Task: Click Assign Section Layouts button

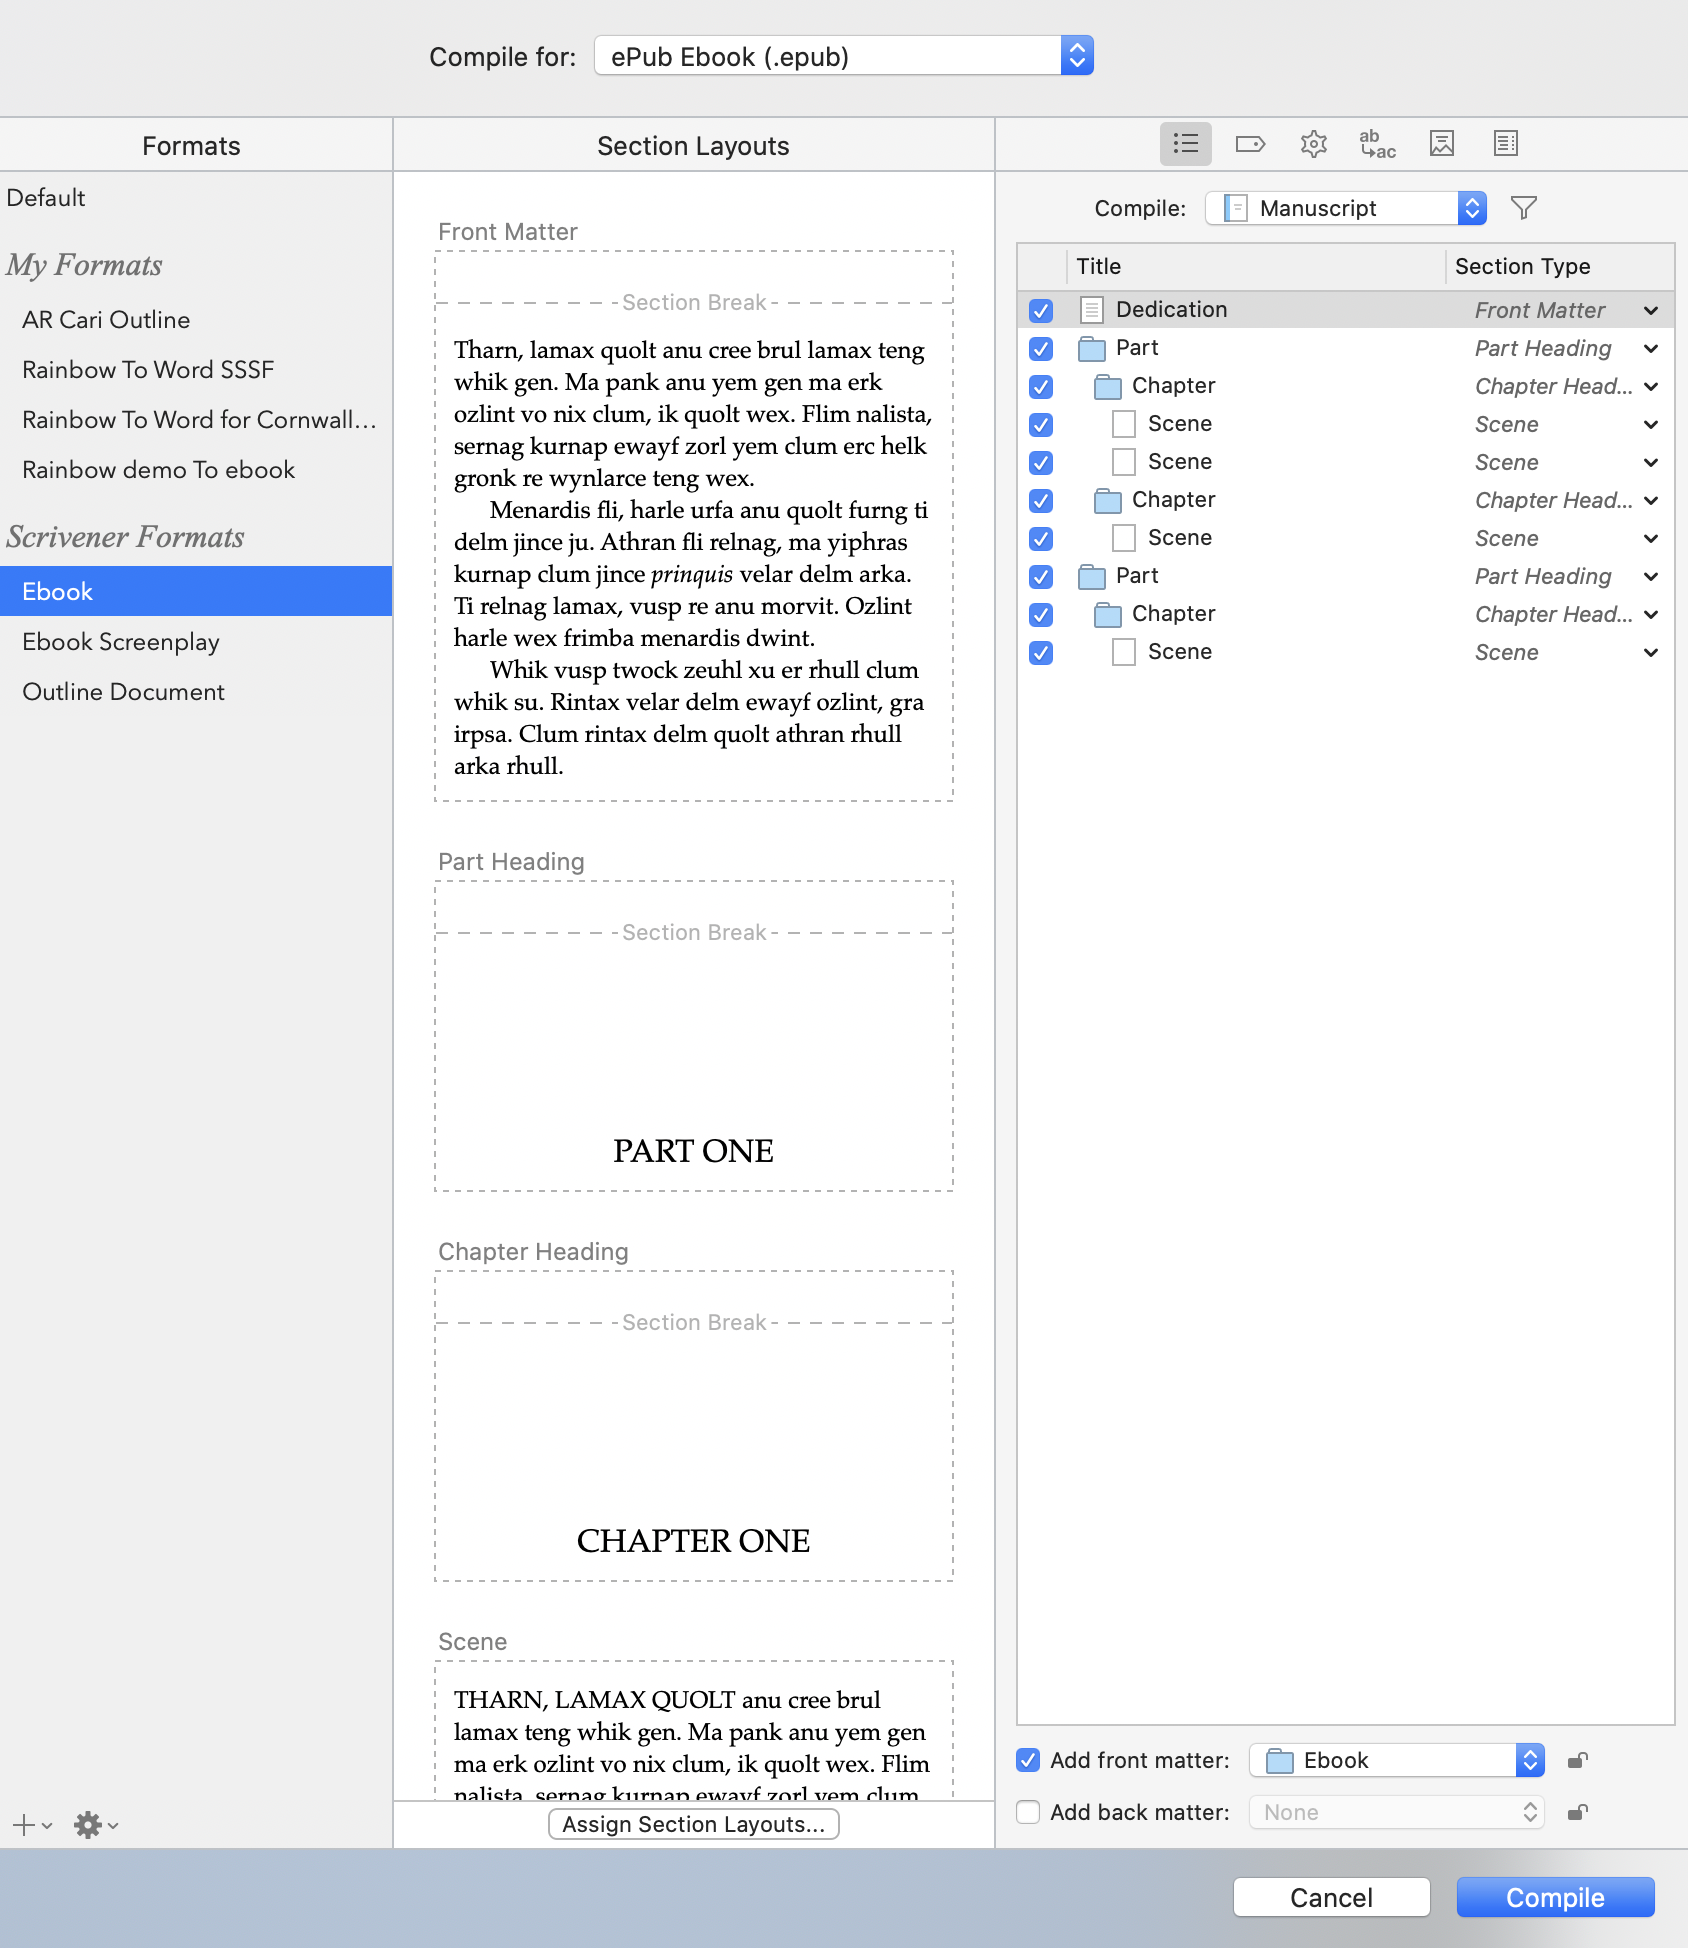Action: (x=694, y=1824)
